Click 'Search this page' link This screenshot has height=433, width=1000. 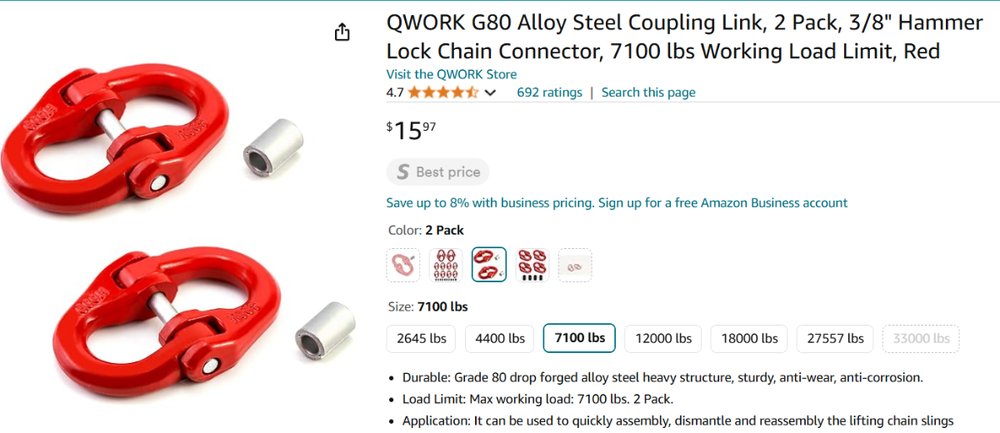[648, 93]
